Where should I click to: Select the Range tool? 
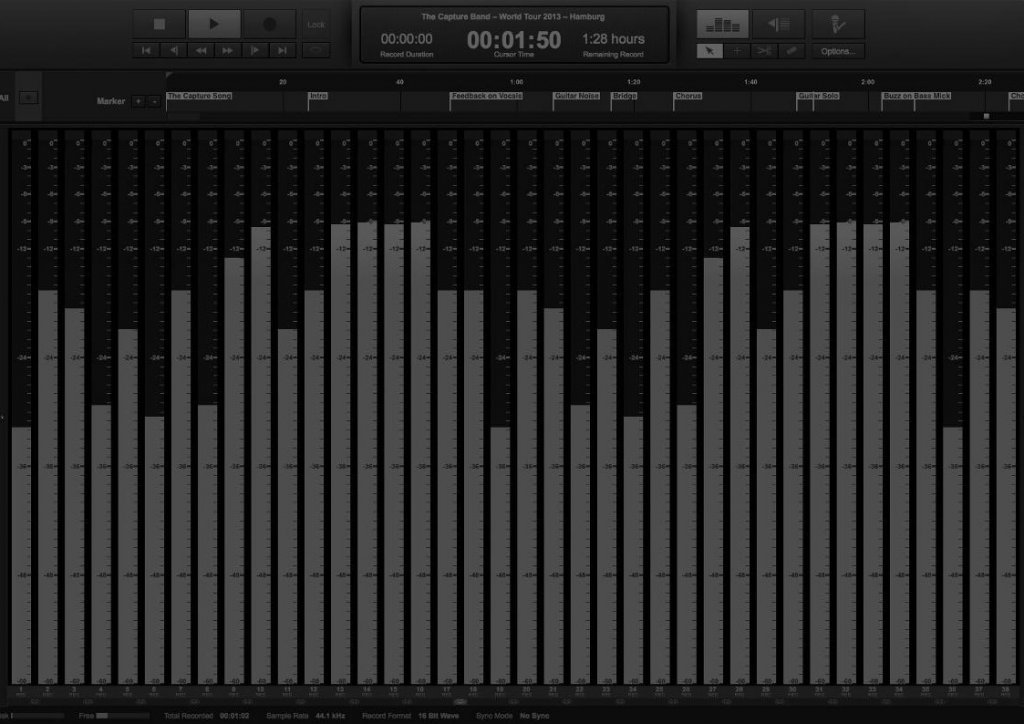(737, 51)
